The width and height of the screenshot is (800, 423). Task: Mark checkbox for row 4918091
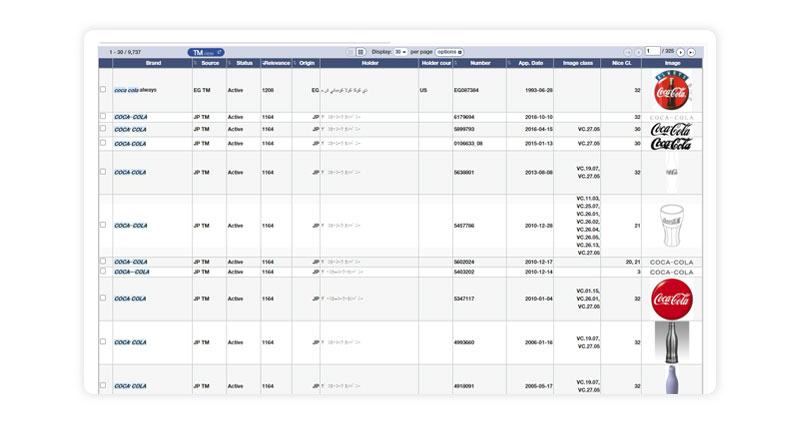pyautogui.click(x=103, y=386)
